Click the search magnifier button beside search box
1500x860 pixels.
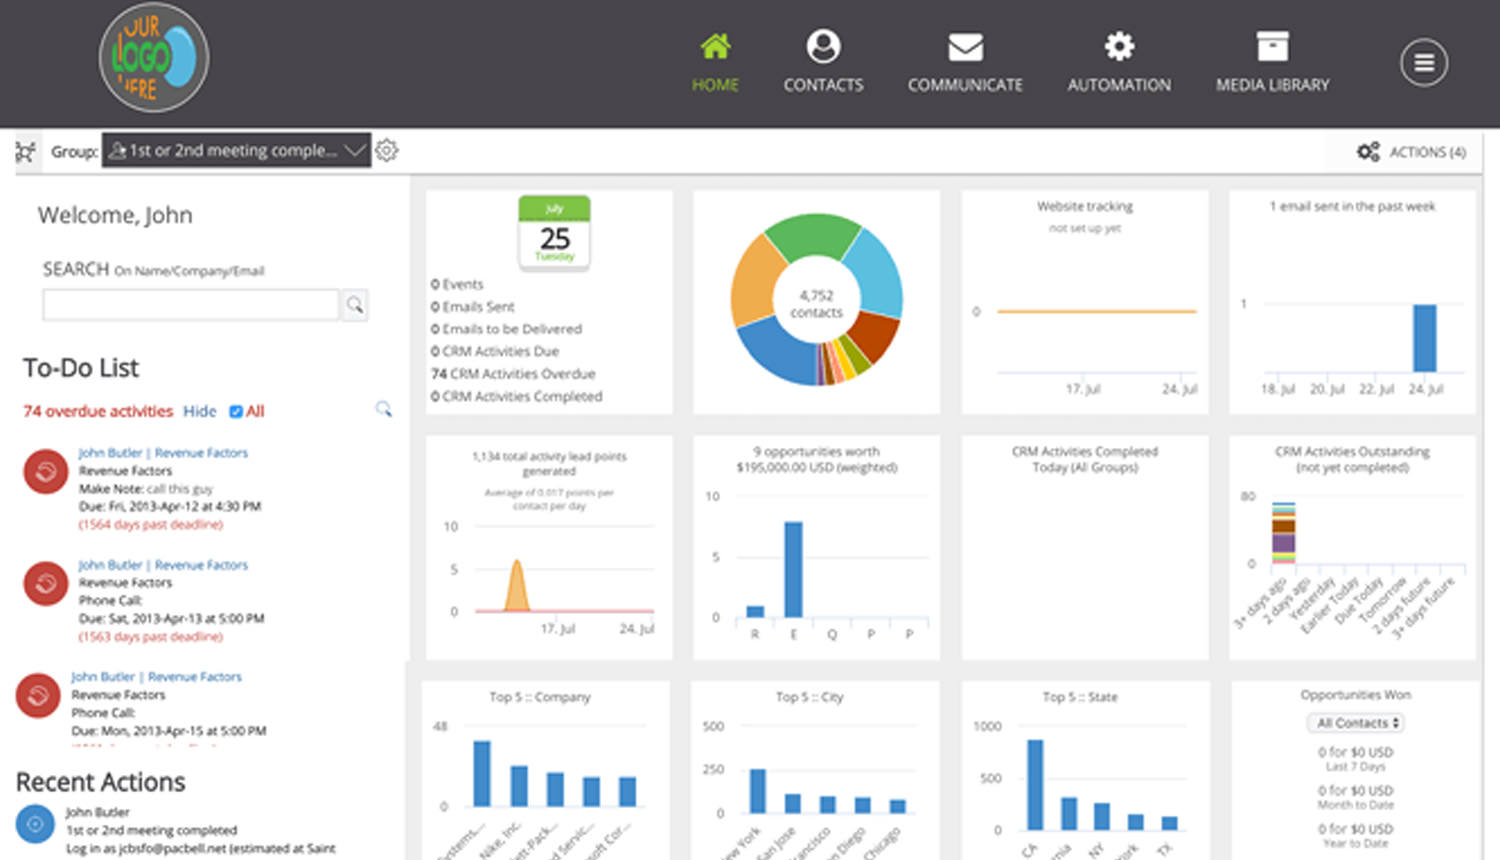click(x=355, y=305)
